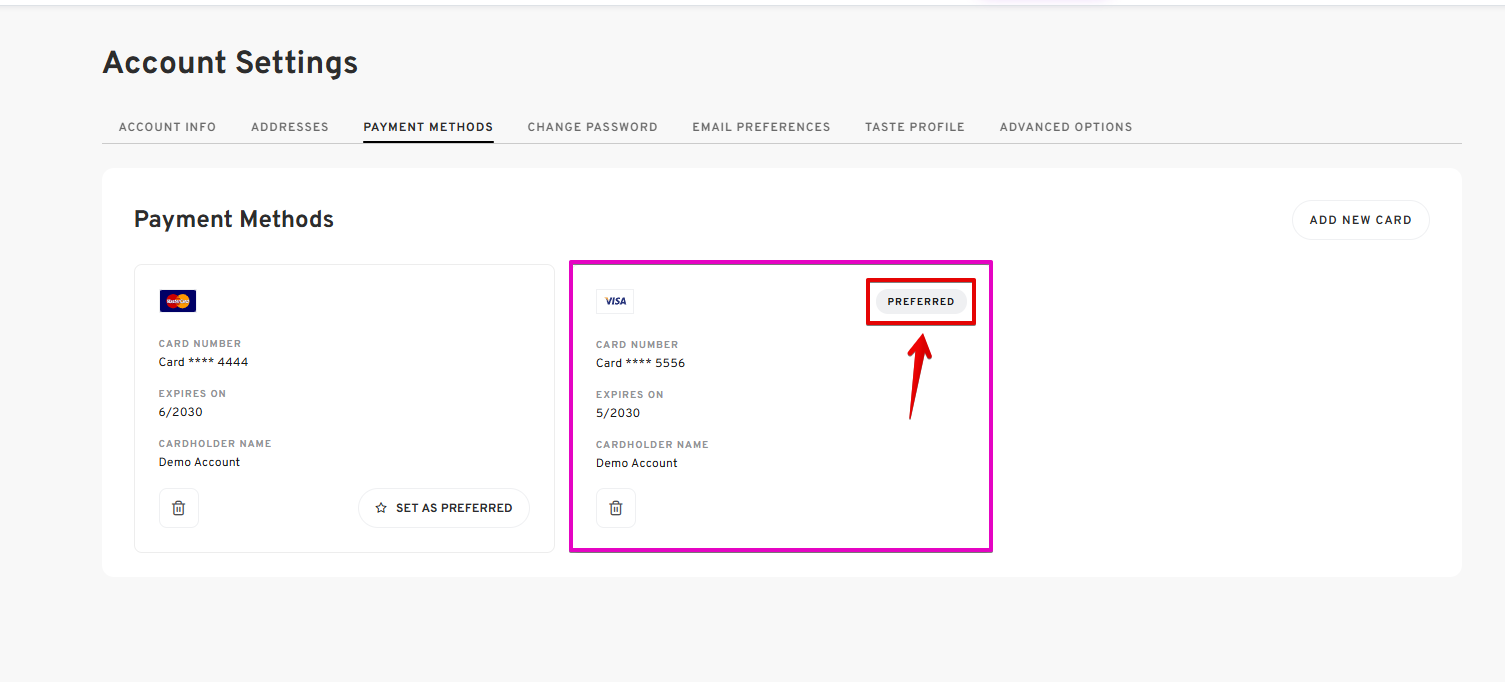Click the 5/2030 expiration date

(x=618, y=413)
